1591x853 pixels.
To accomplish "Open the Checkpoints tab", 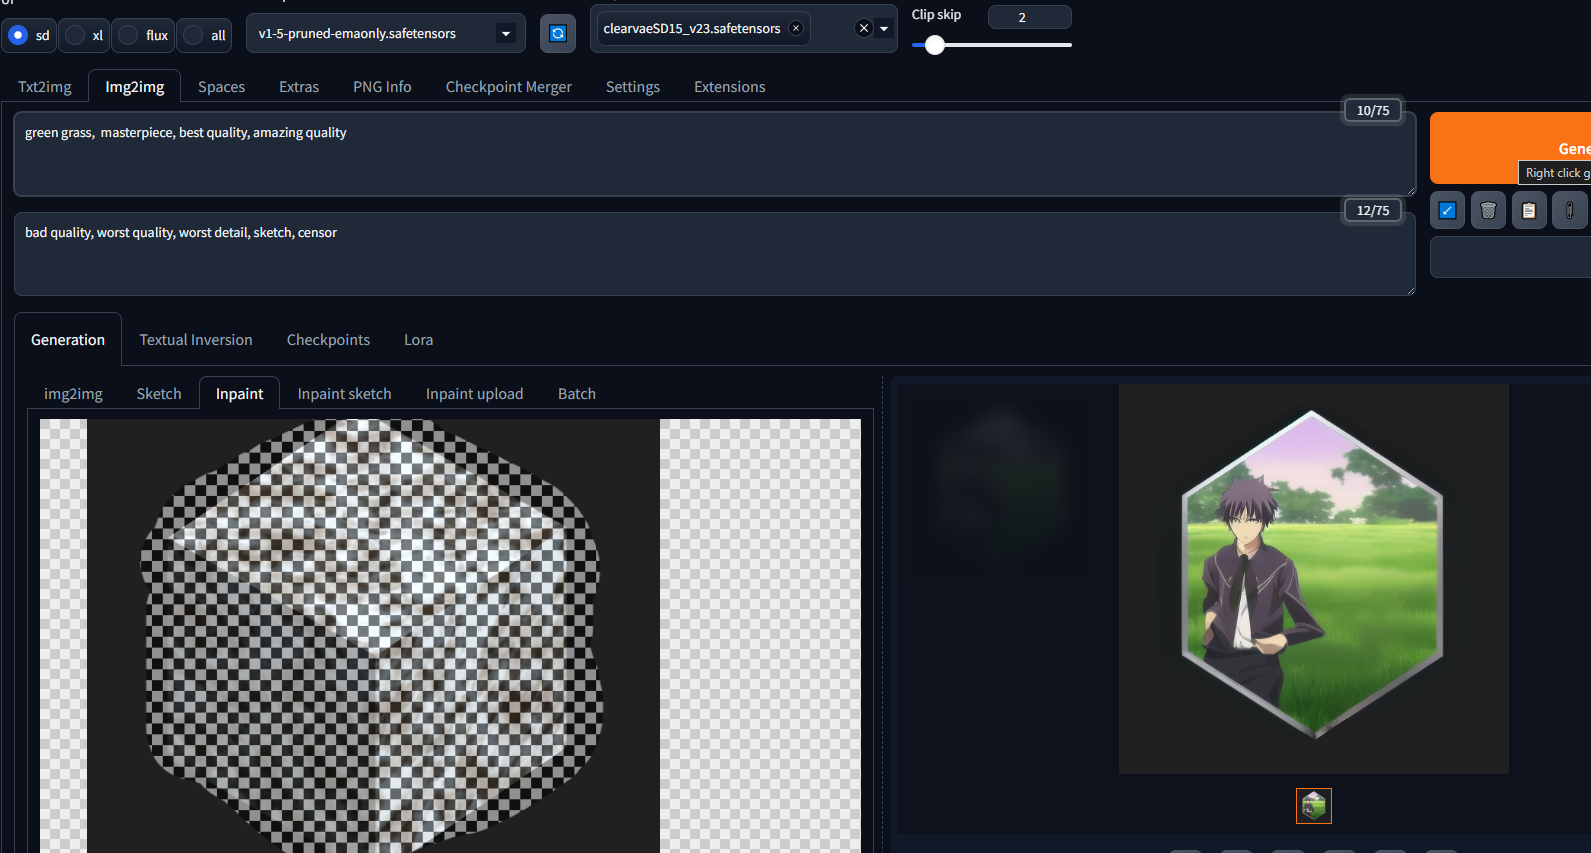I will (x=328, y=340).
